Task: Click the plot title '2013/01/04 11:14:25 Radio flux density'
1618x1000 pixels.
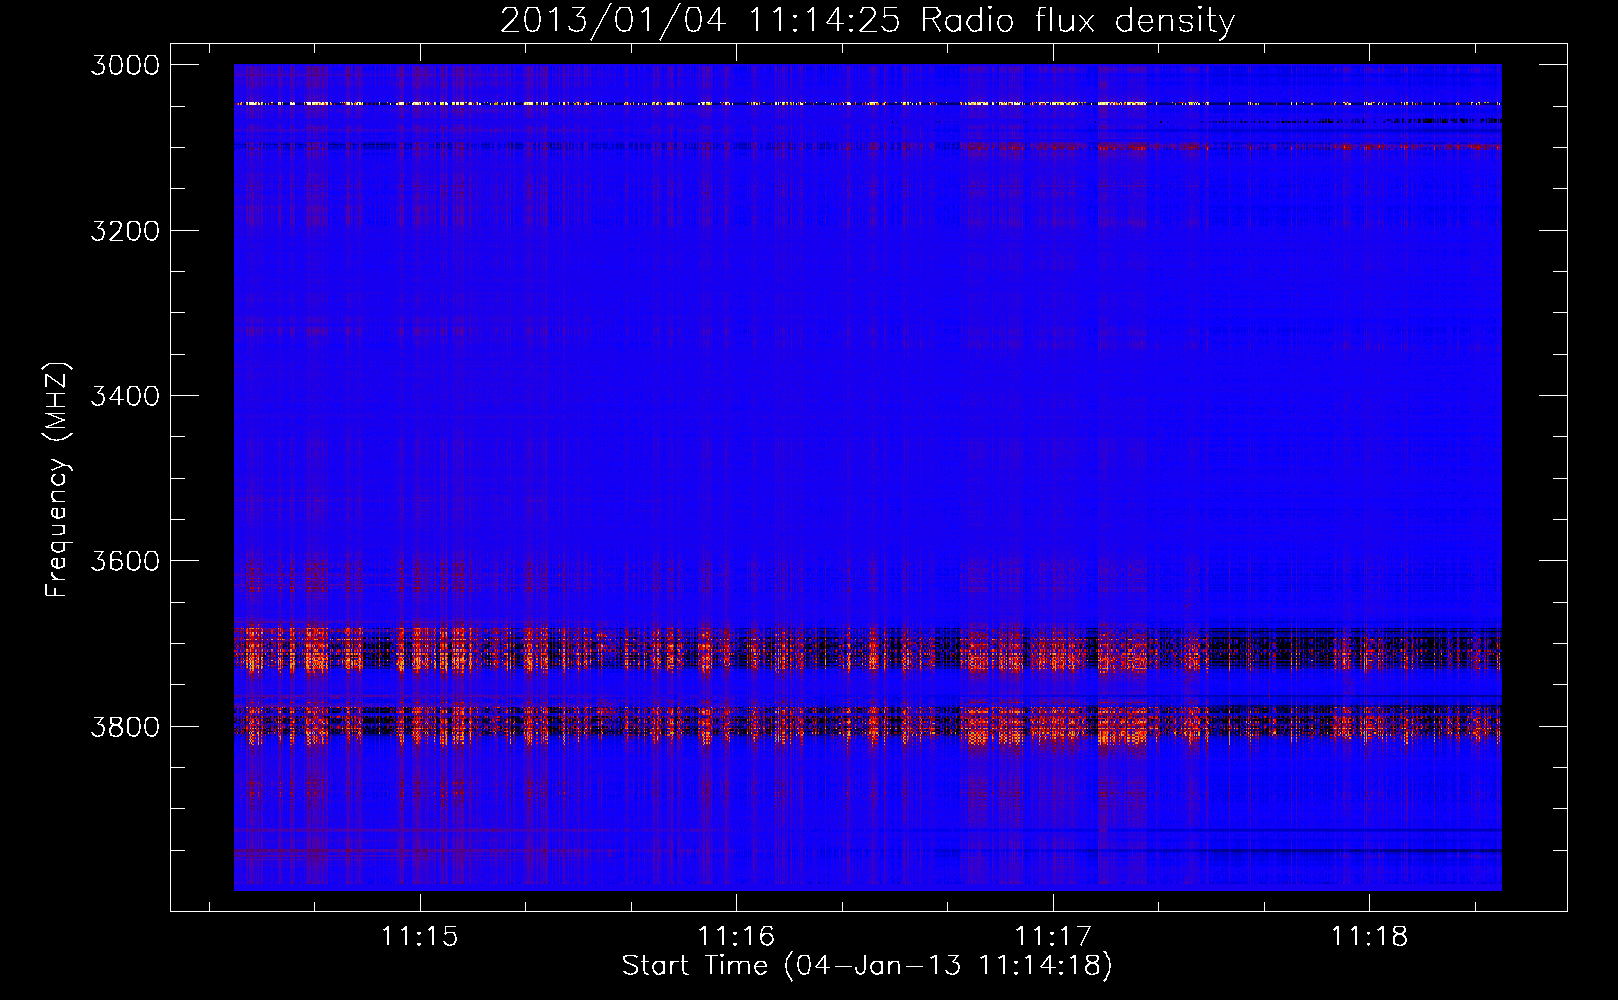Action: coord(867,21)
